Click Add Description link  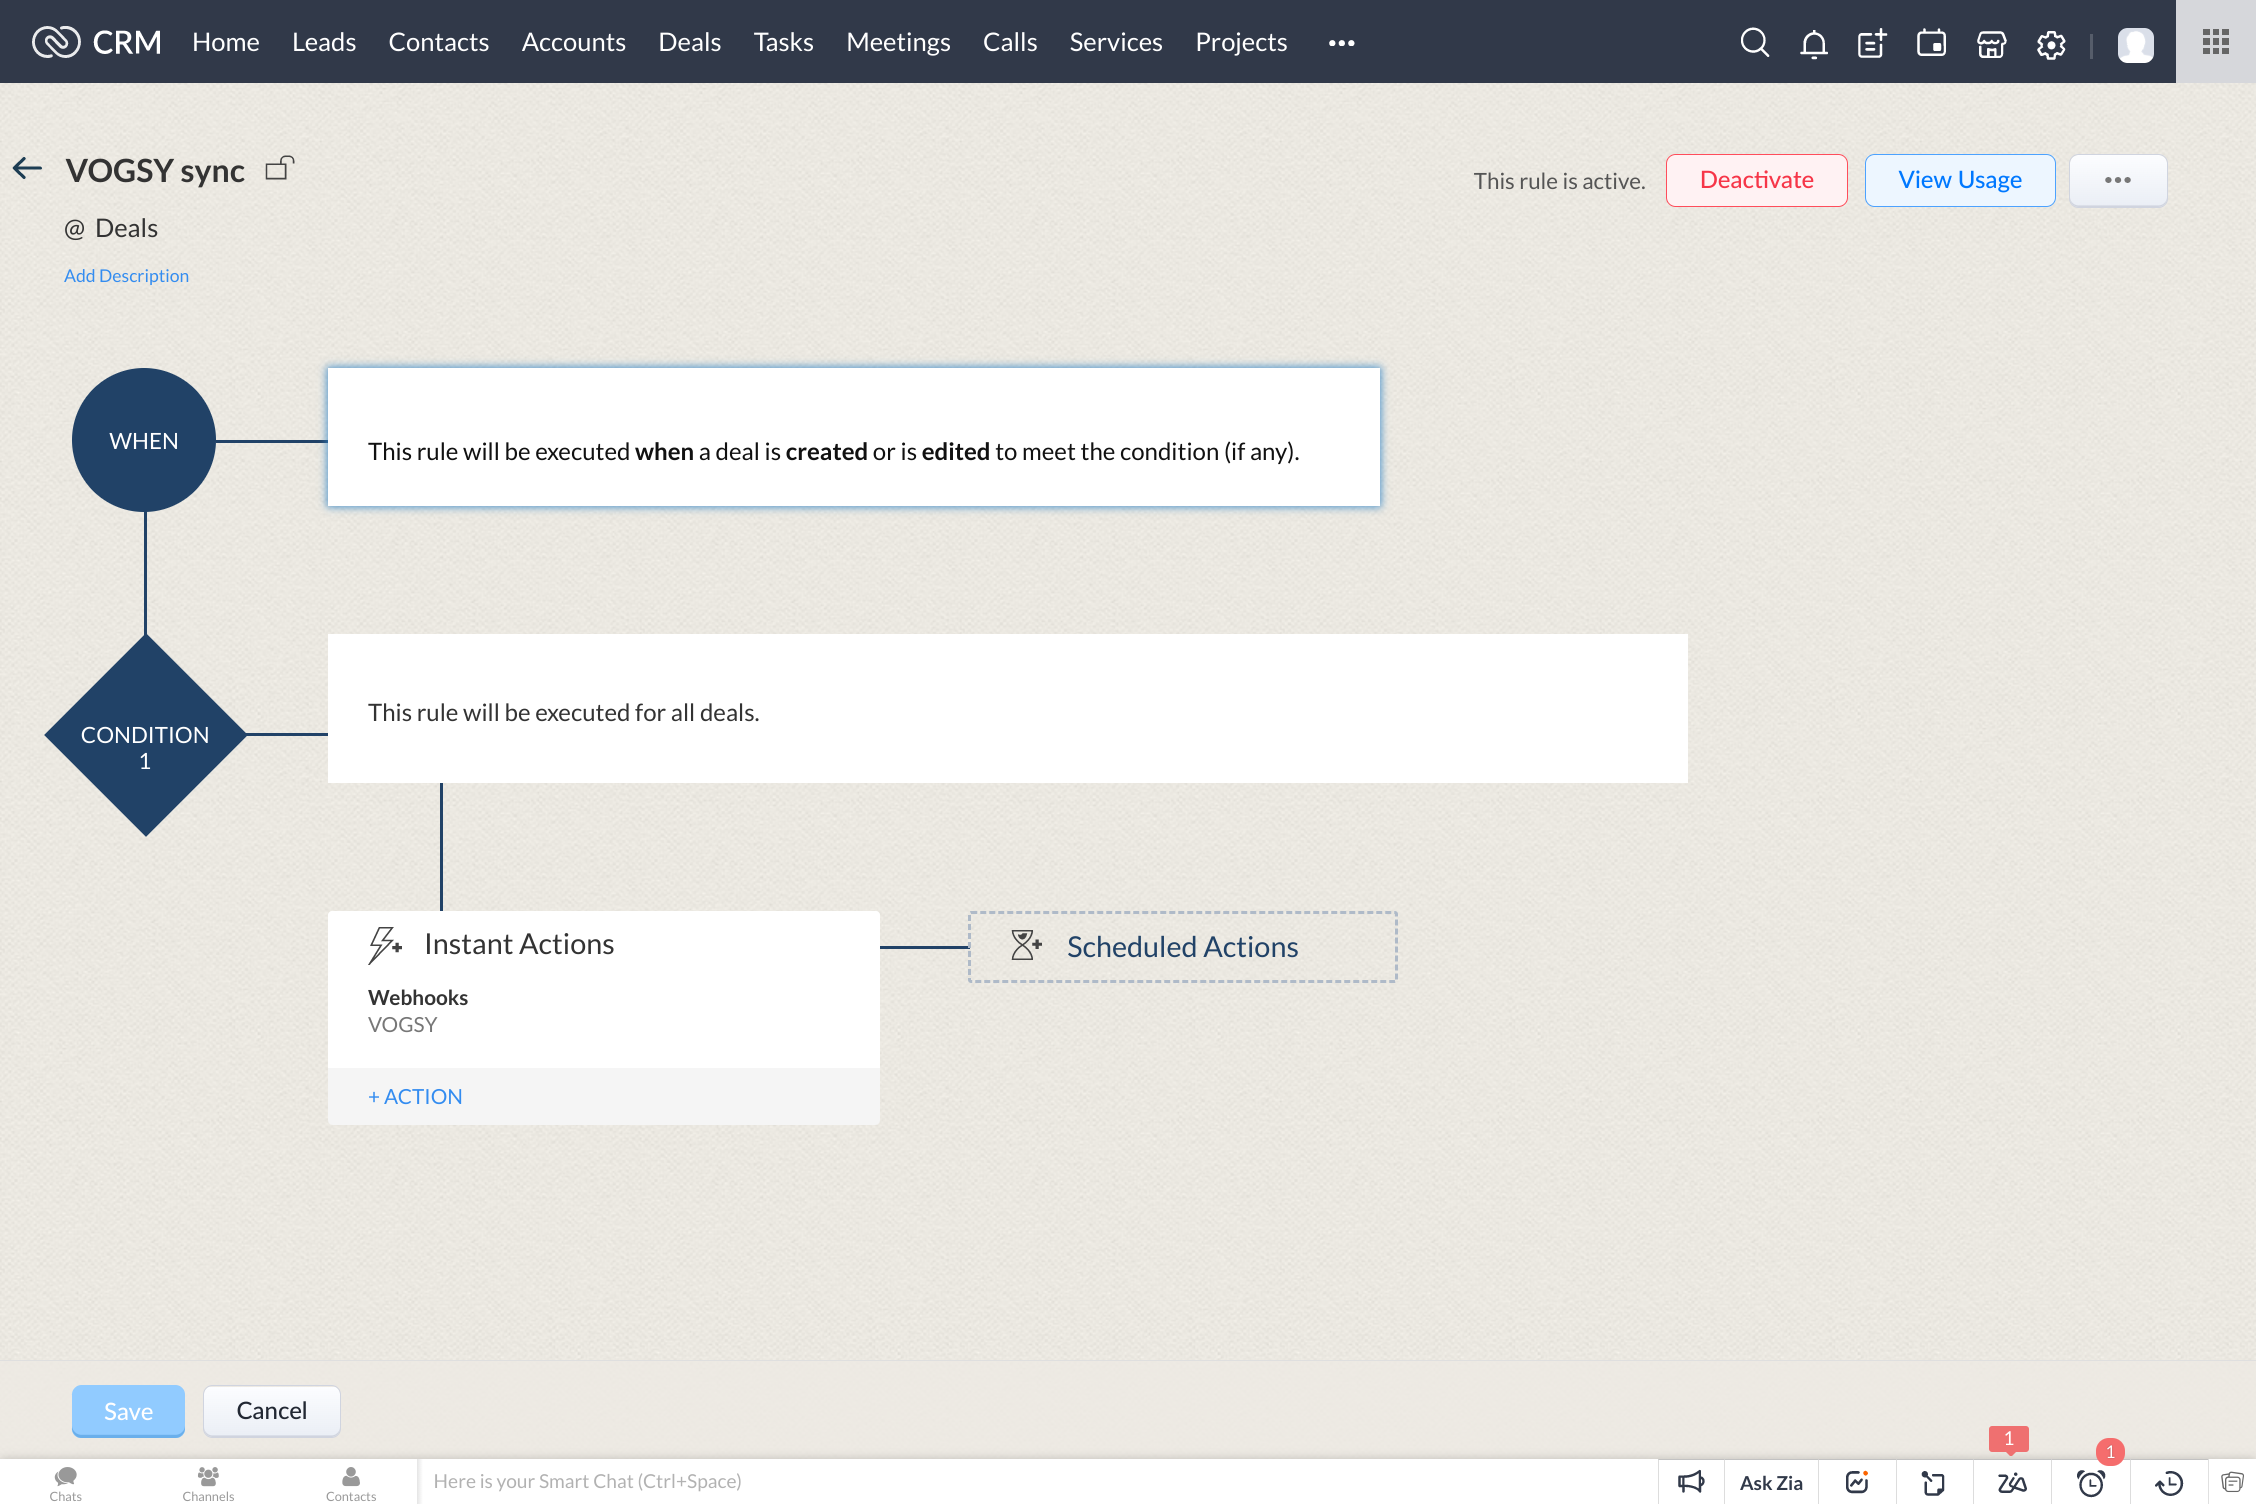[126, 275]
